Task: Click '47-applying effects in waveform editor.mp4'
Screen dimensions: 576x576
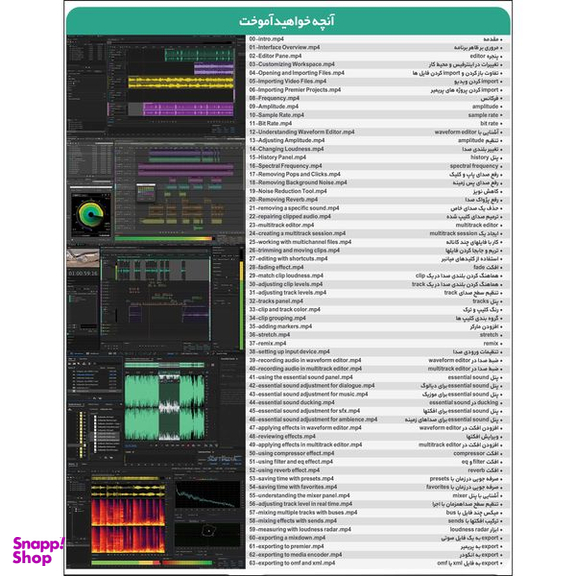Action: 305,428
